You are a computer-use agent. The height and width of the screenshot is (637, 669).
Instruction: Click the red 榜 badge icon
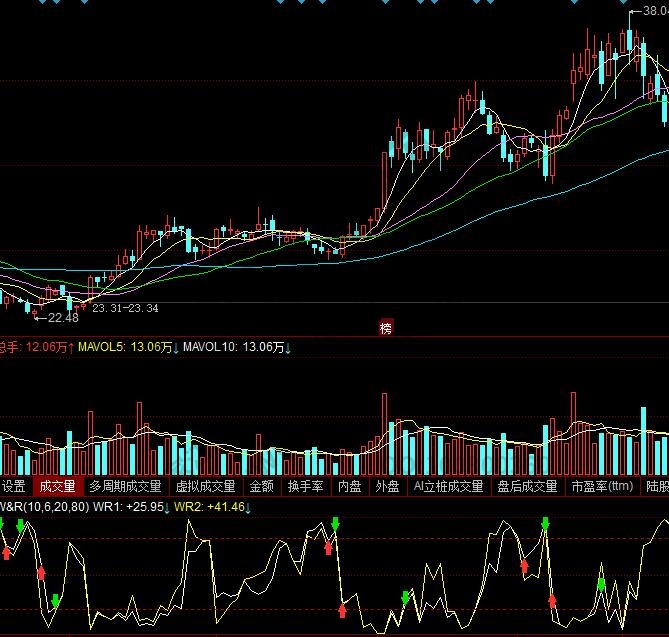point(386,327)
